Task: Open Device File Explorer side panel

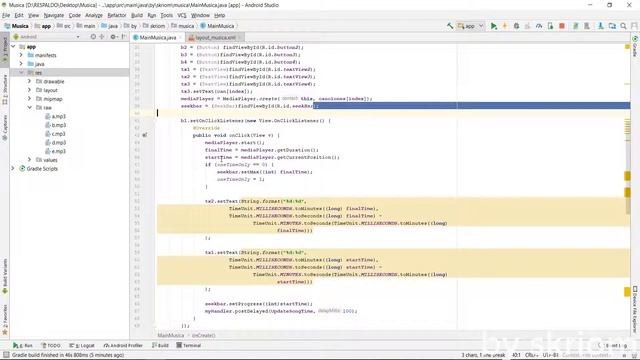Action: click(x=635, y=309)
